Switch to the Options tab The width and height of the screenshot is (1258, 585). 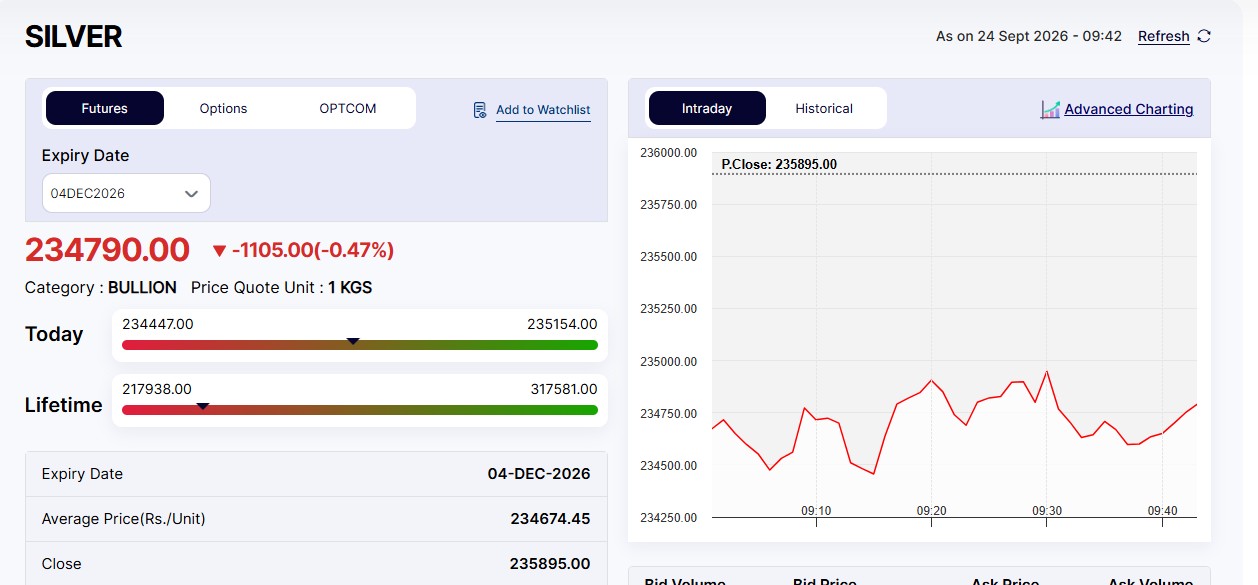coord(223,108)
